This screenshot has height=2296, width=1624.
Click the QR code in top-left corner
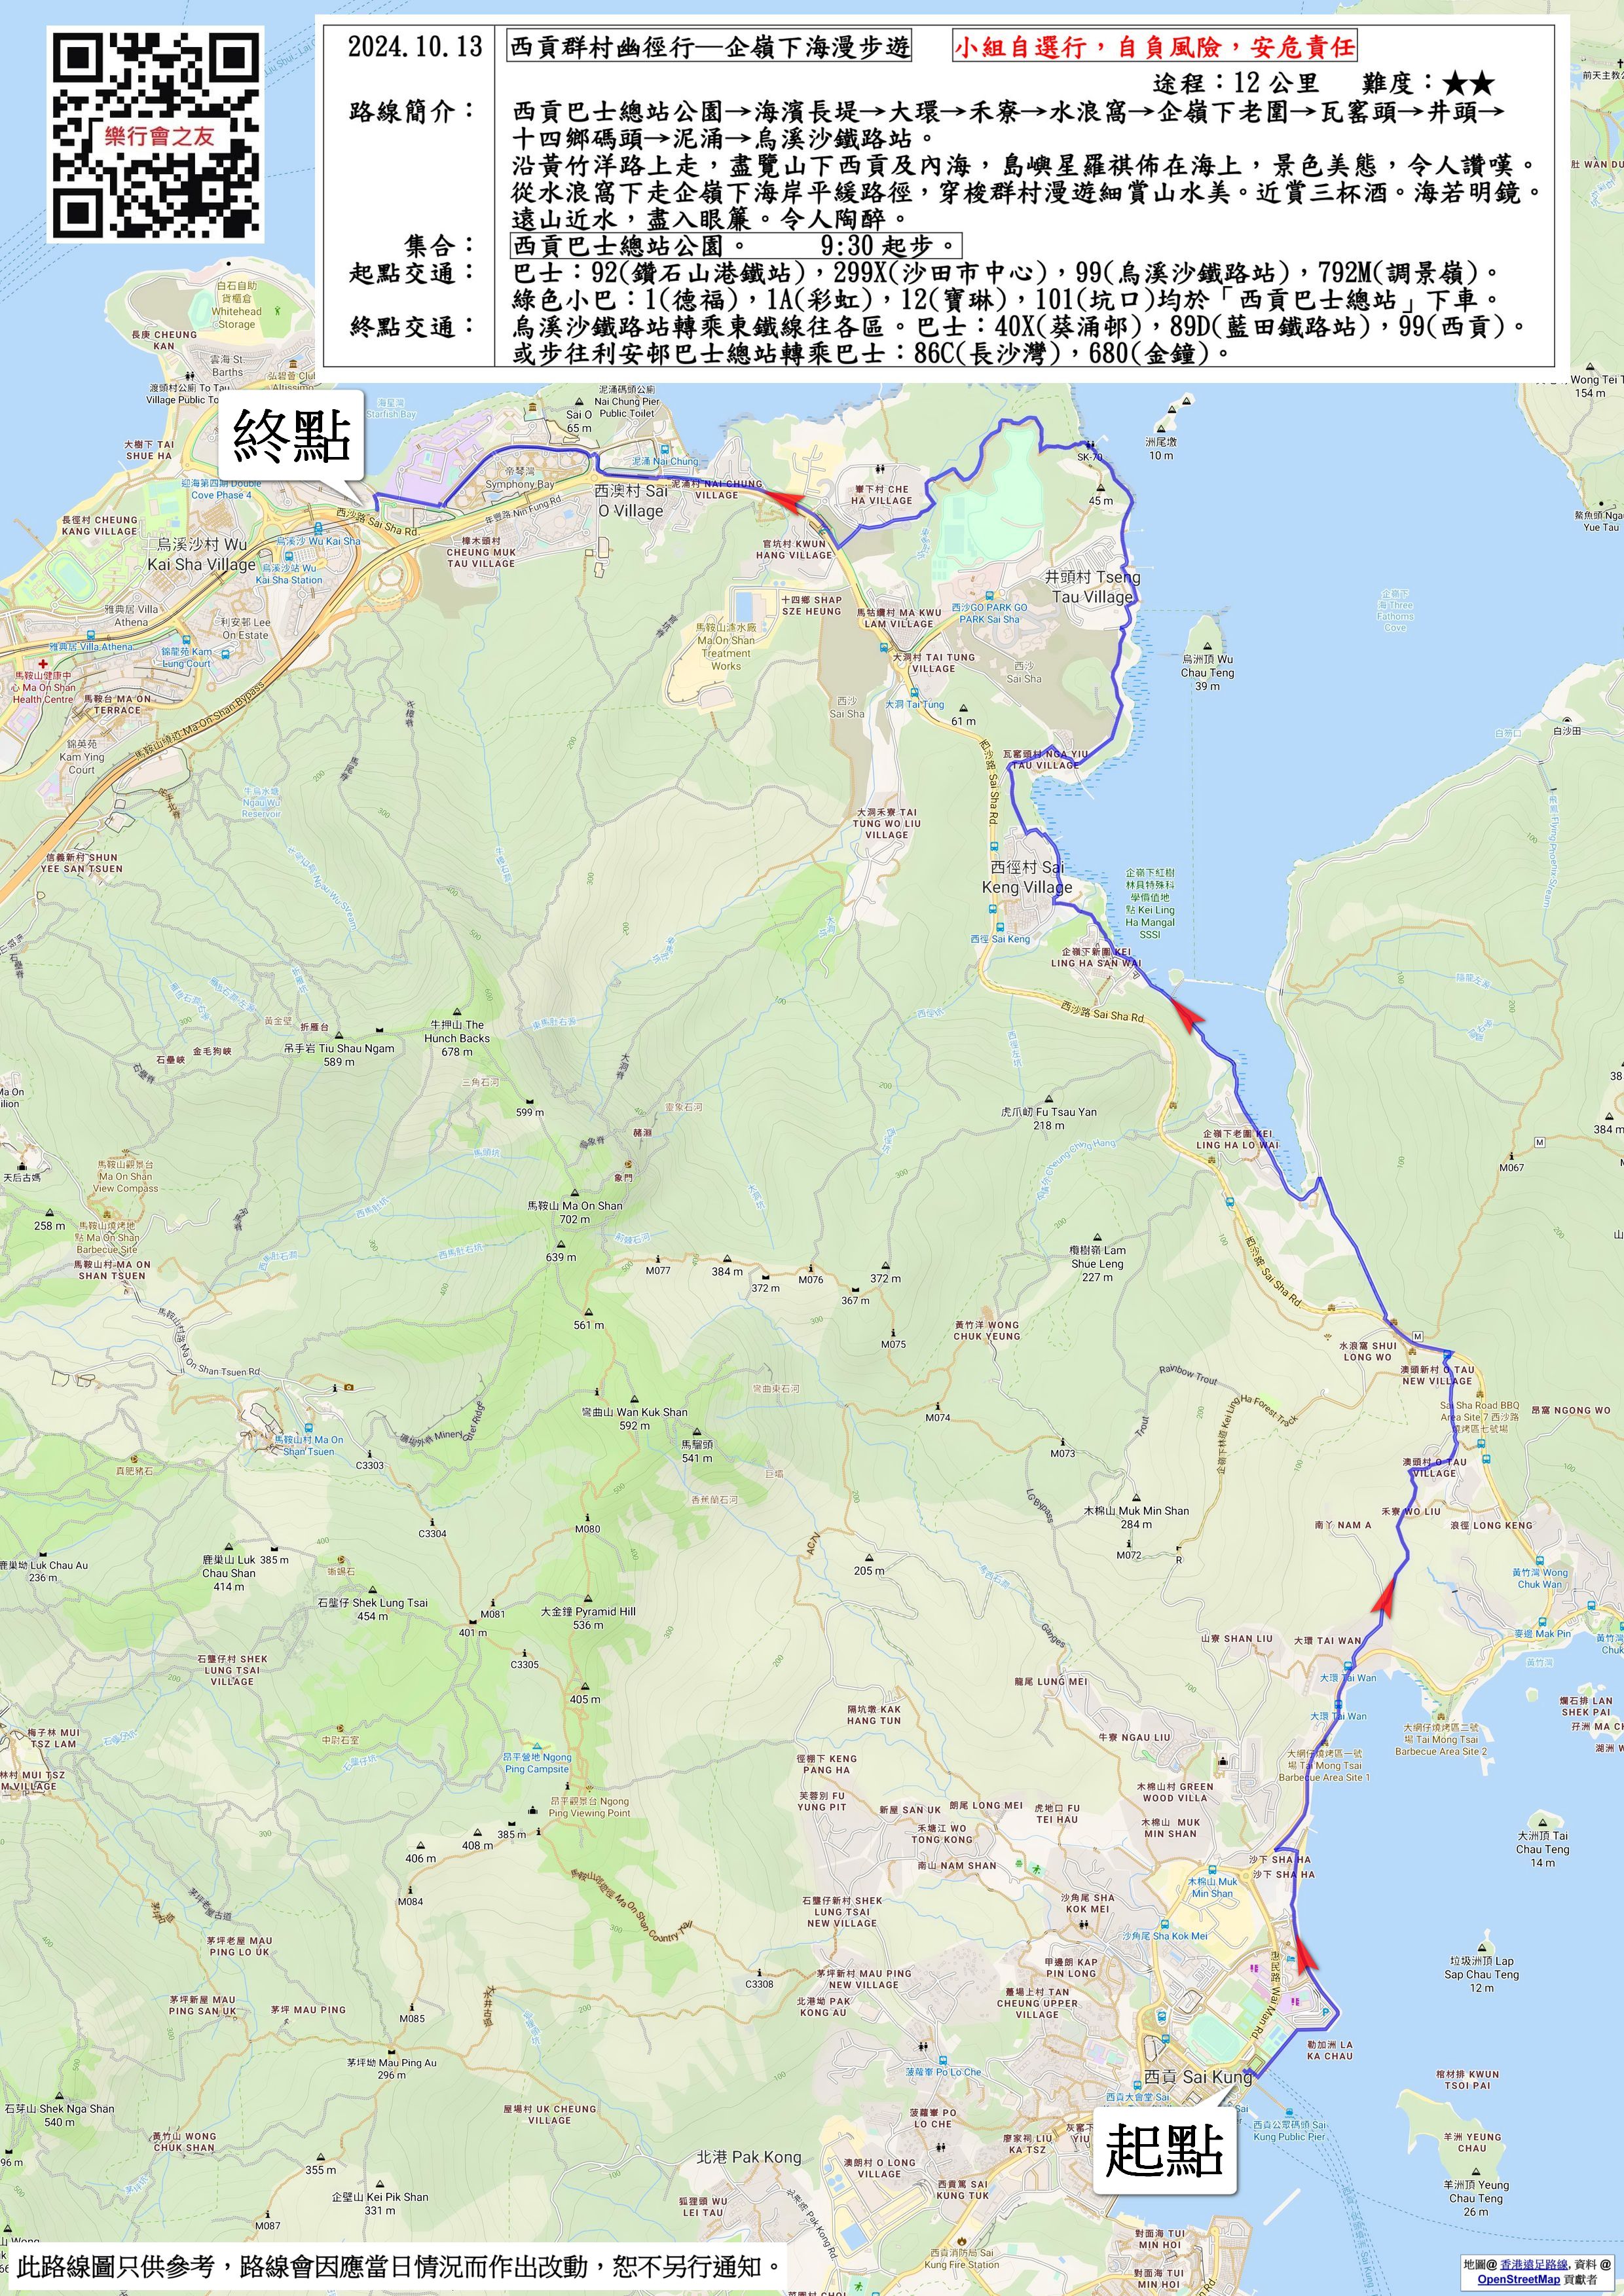pos(157,135)
